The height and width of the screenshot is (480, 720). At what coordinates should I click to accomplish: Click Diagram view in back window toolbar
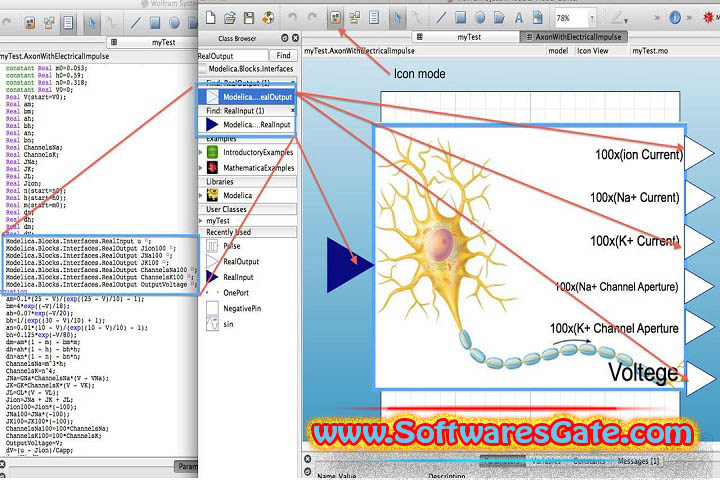click(49, 23)
